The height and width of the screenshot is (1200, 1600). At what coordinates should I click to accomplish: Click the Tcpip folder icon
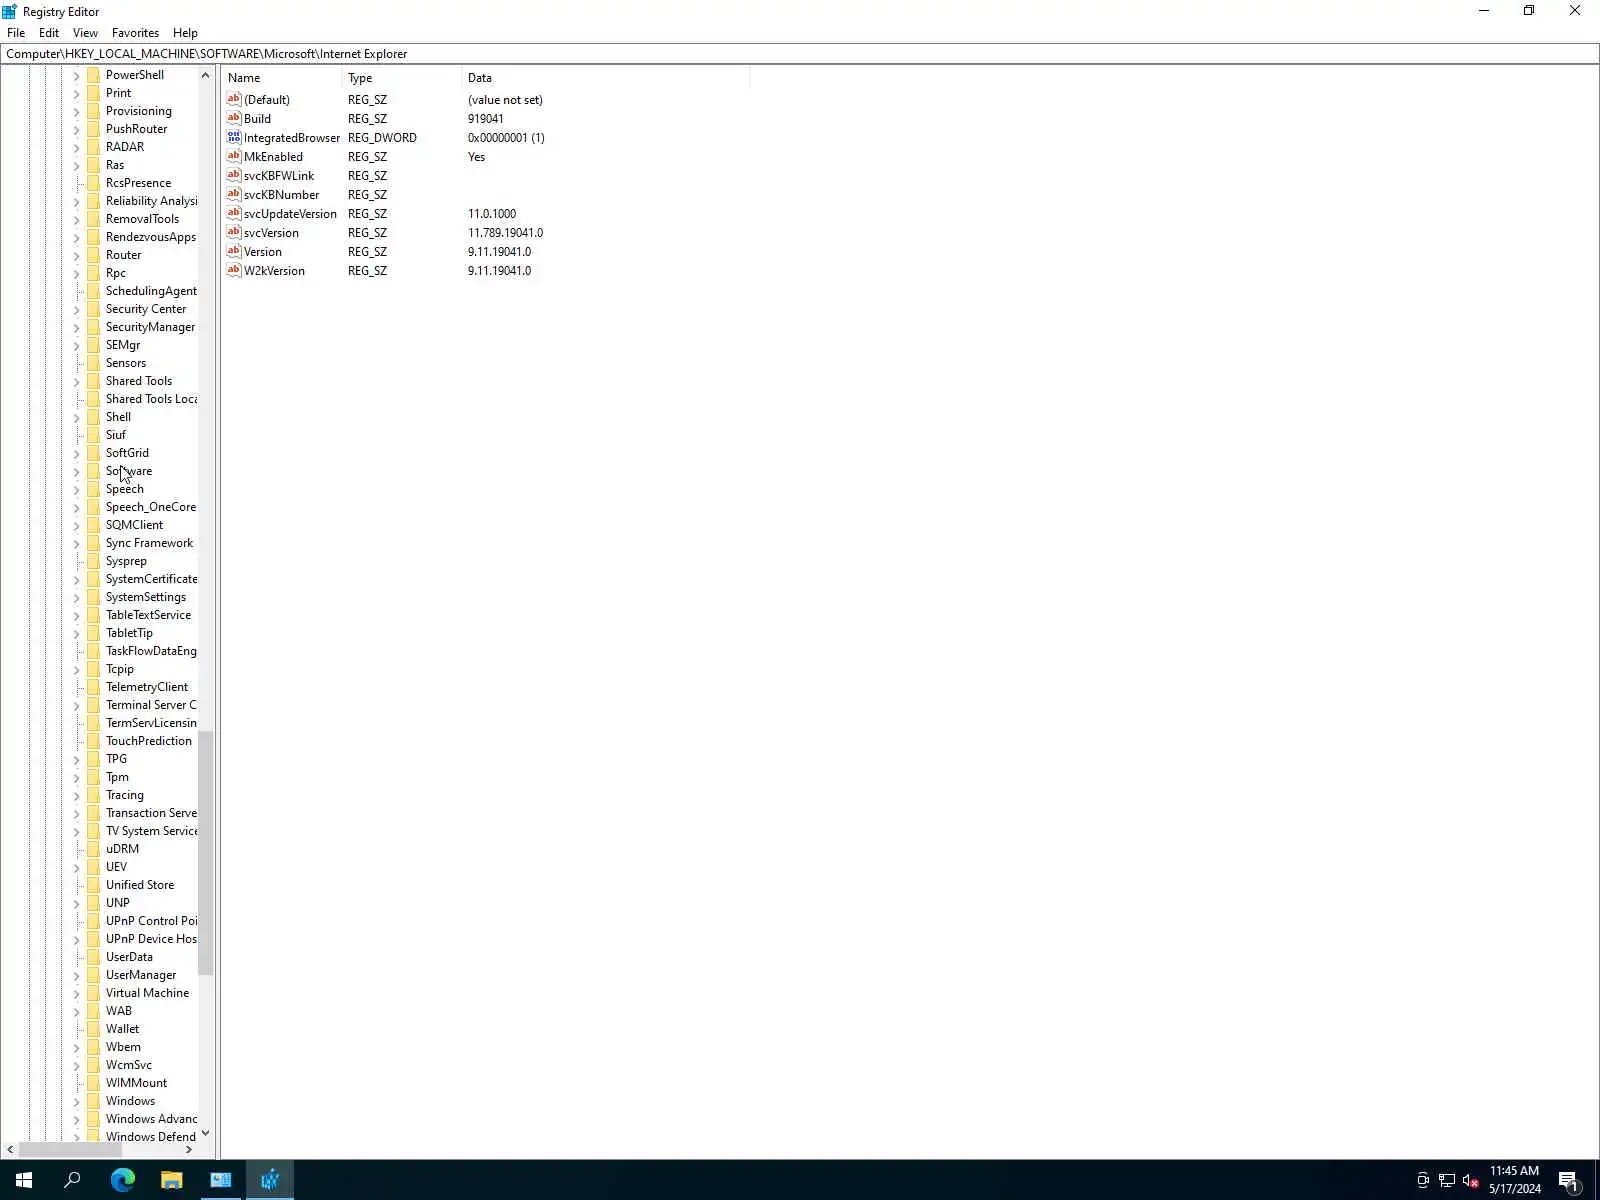94,669
